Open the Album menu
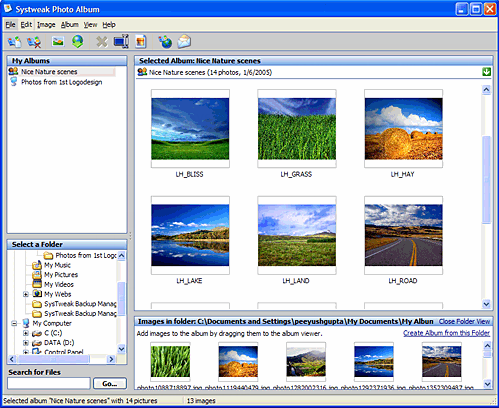 click(69, 25)
